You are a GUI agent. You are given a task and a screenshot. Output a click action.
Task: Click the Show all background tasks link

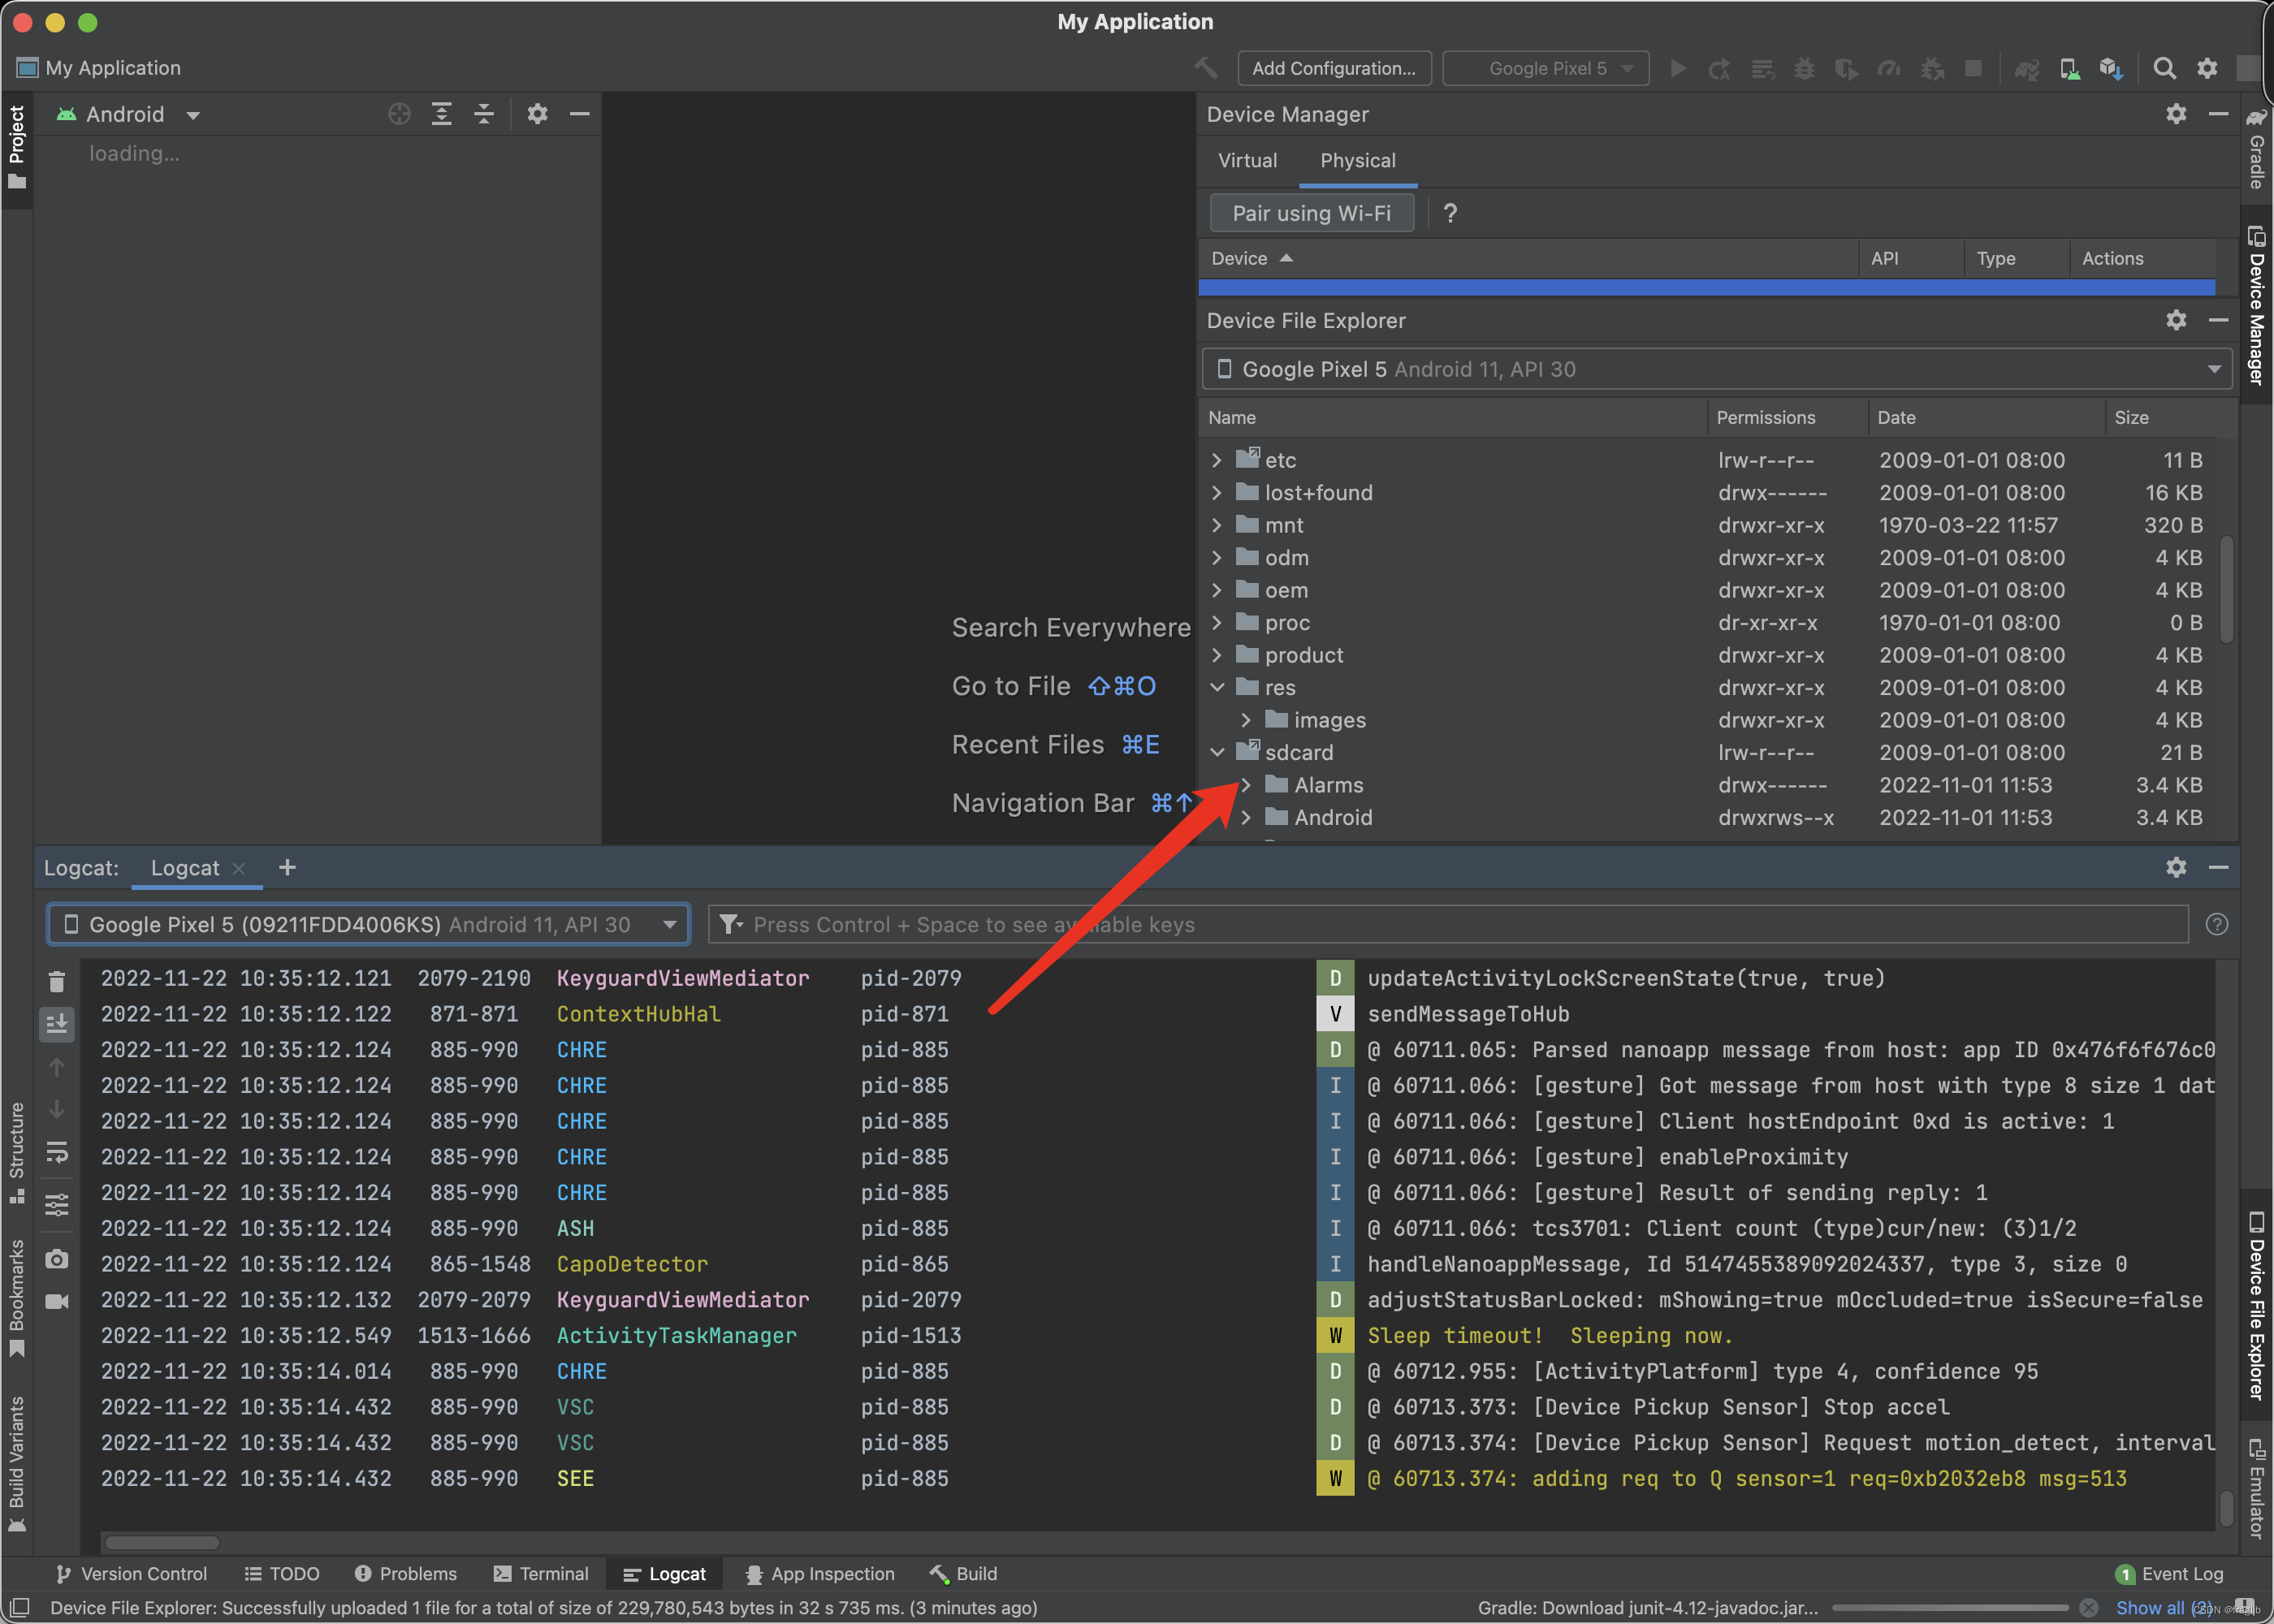2164,1607
